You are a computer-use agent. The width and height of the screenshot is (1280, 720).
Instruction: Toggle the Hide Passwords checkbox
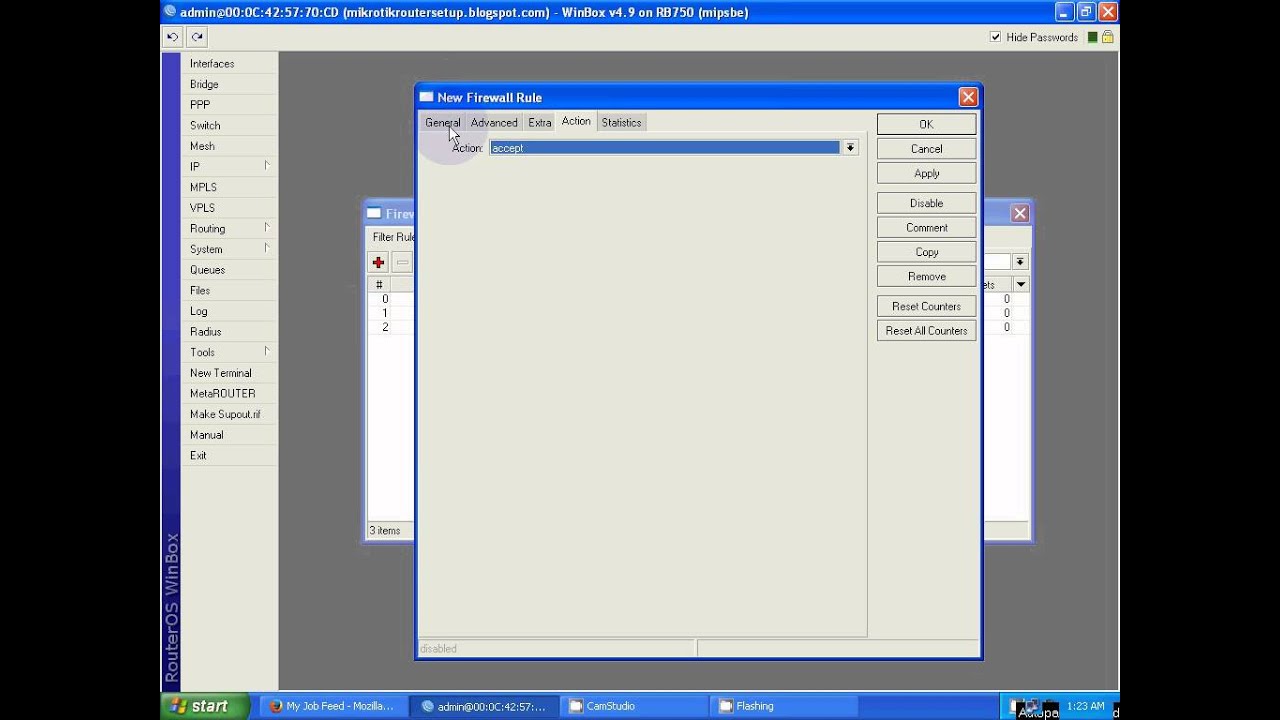[x=995, y=37]
